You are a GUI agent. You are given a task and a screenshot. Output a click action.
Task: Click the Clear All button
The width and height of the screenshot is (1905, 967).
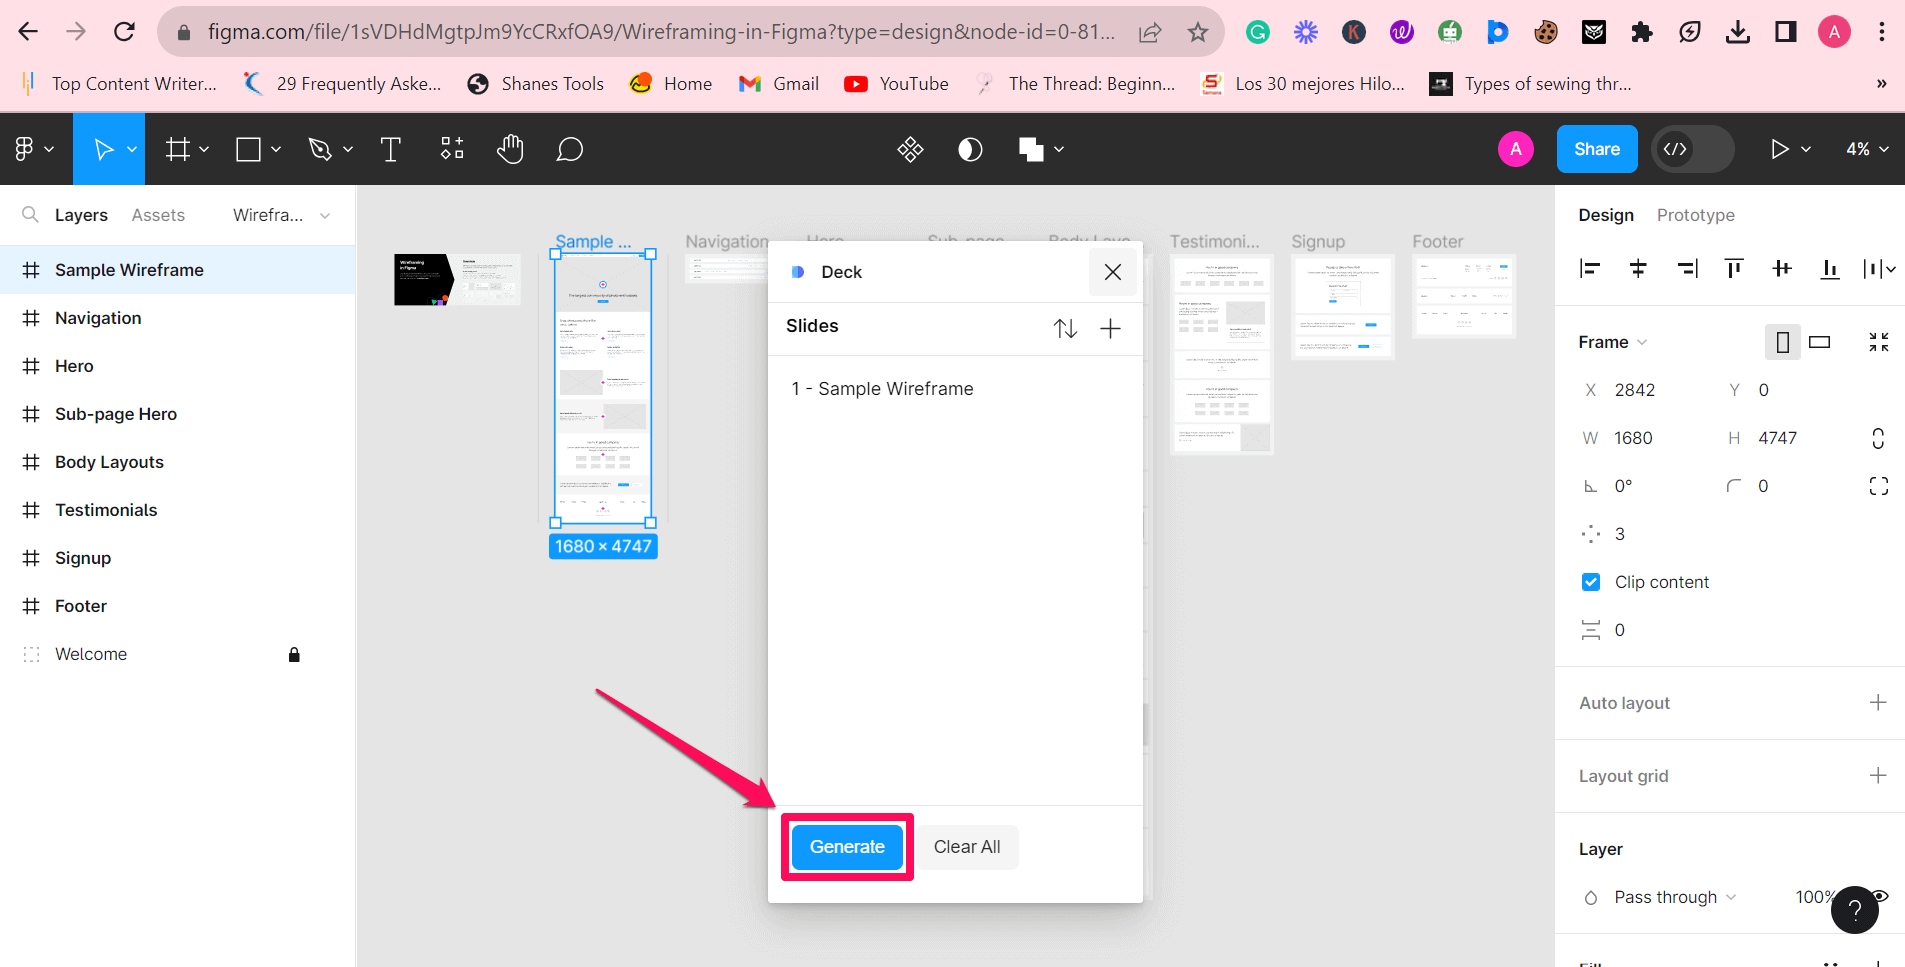(x=966, y=847)
